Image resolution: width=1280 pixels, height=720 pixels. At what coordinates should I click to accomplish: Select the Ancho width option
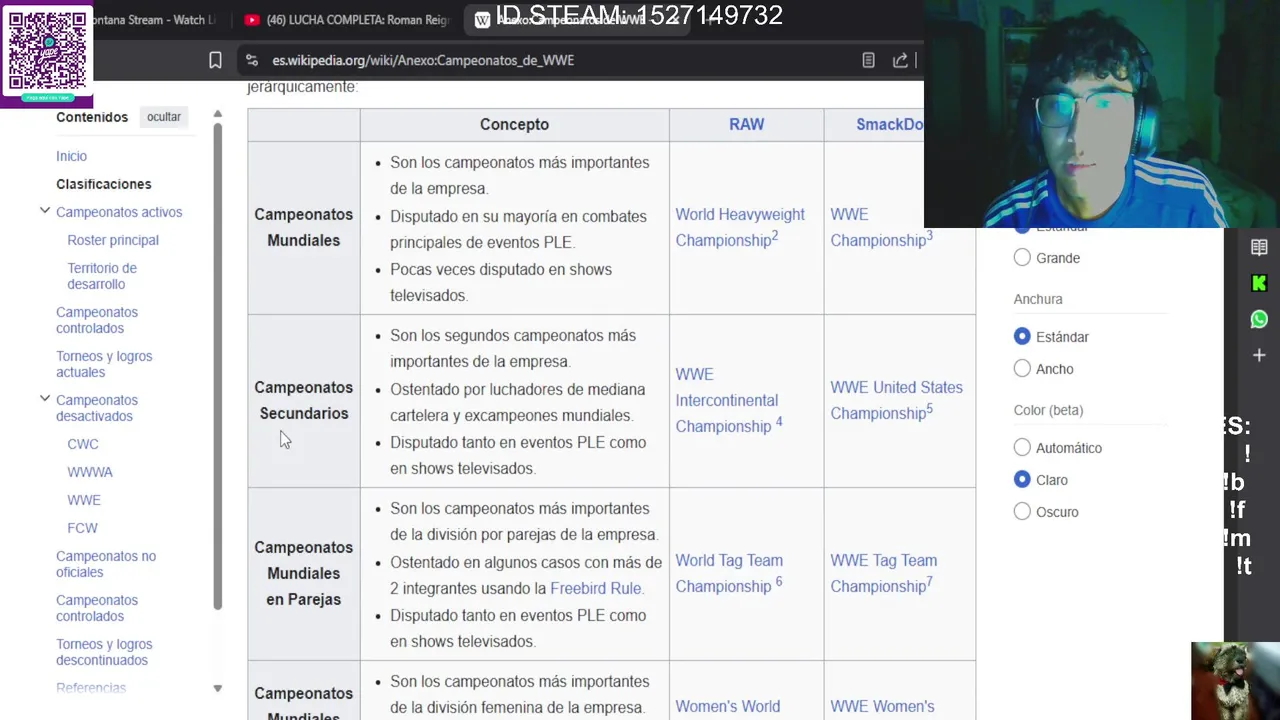(x=1022, y=369)
